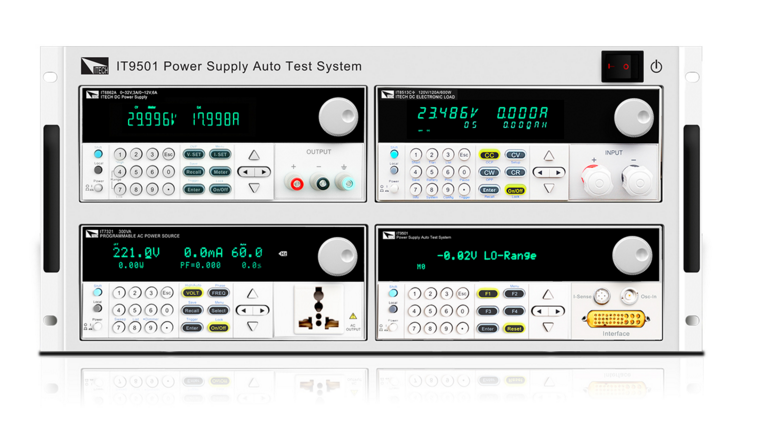Select CR mode on the electronic load

[x=515, y=172]
